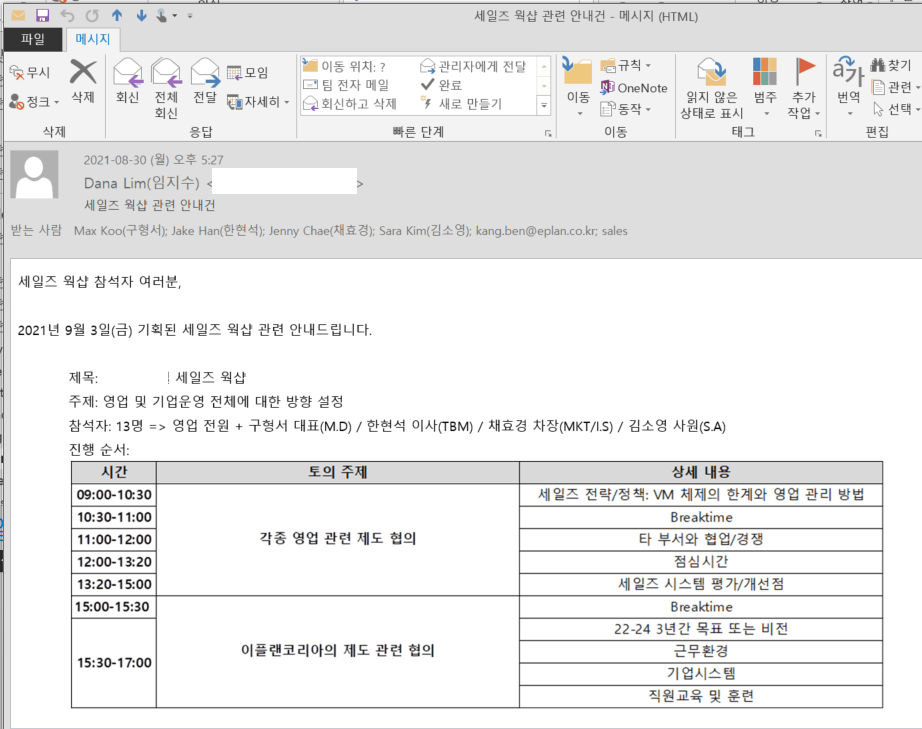This screenshot has width=922, height=729.
Task: Select quick step 이동 위치: ?
Action: click(x=345, y=66)
